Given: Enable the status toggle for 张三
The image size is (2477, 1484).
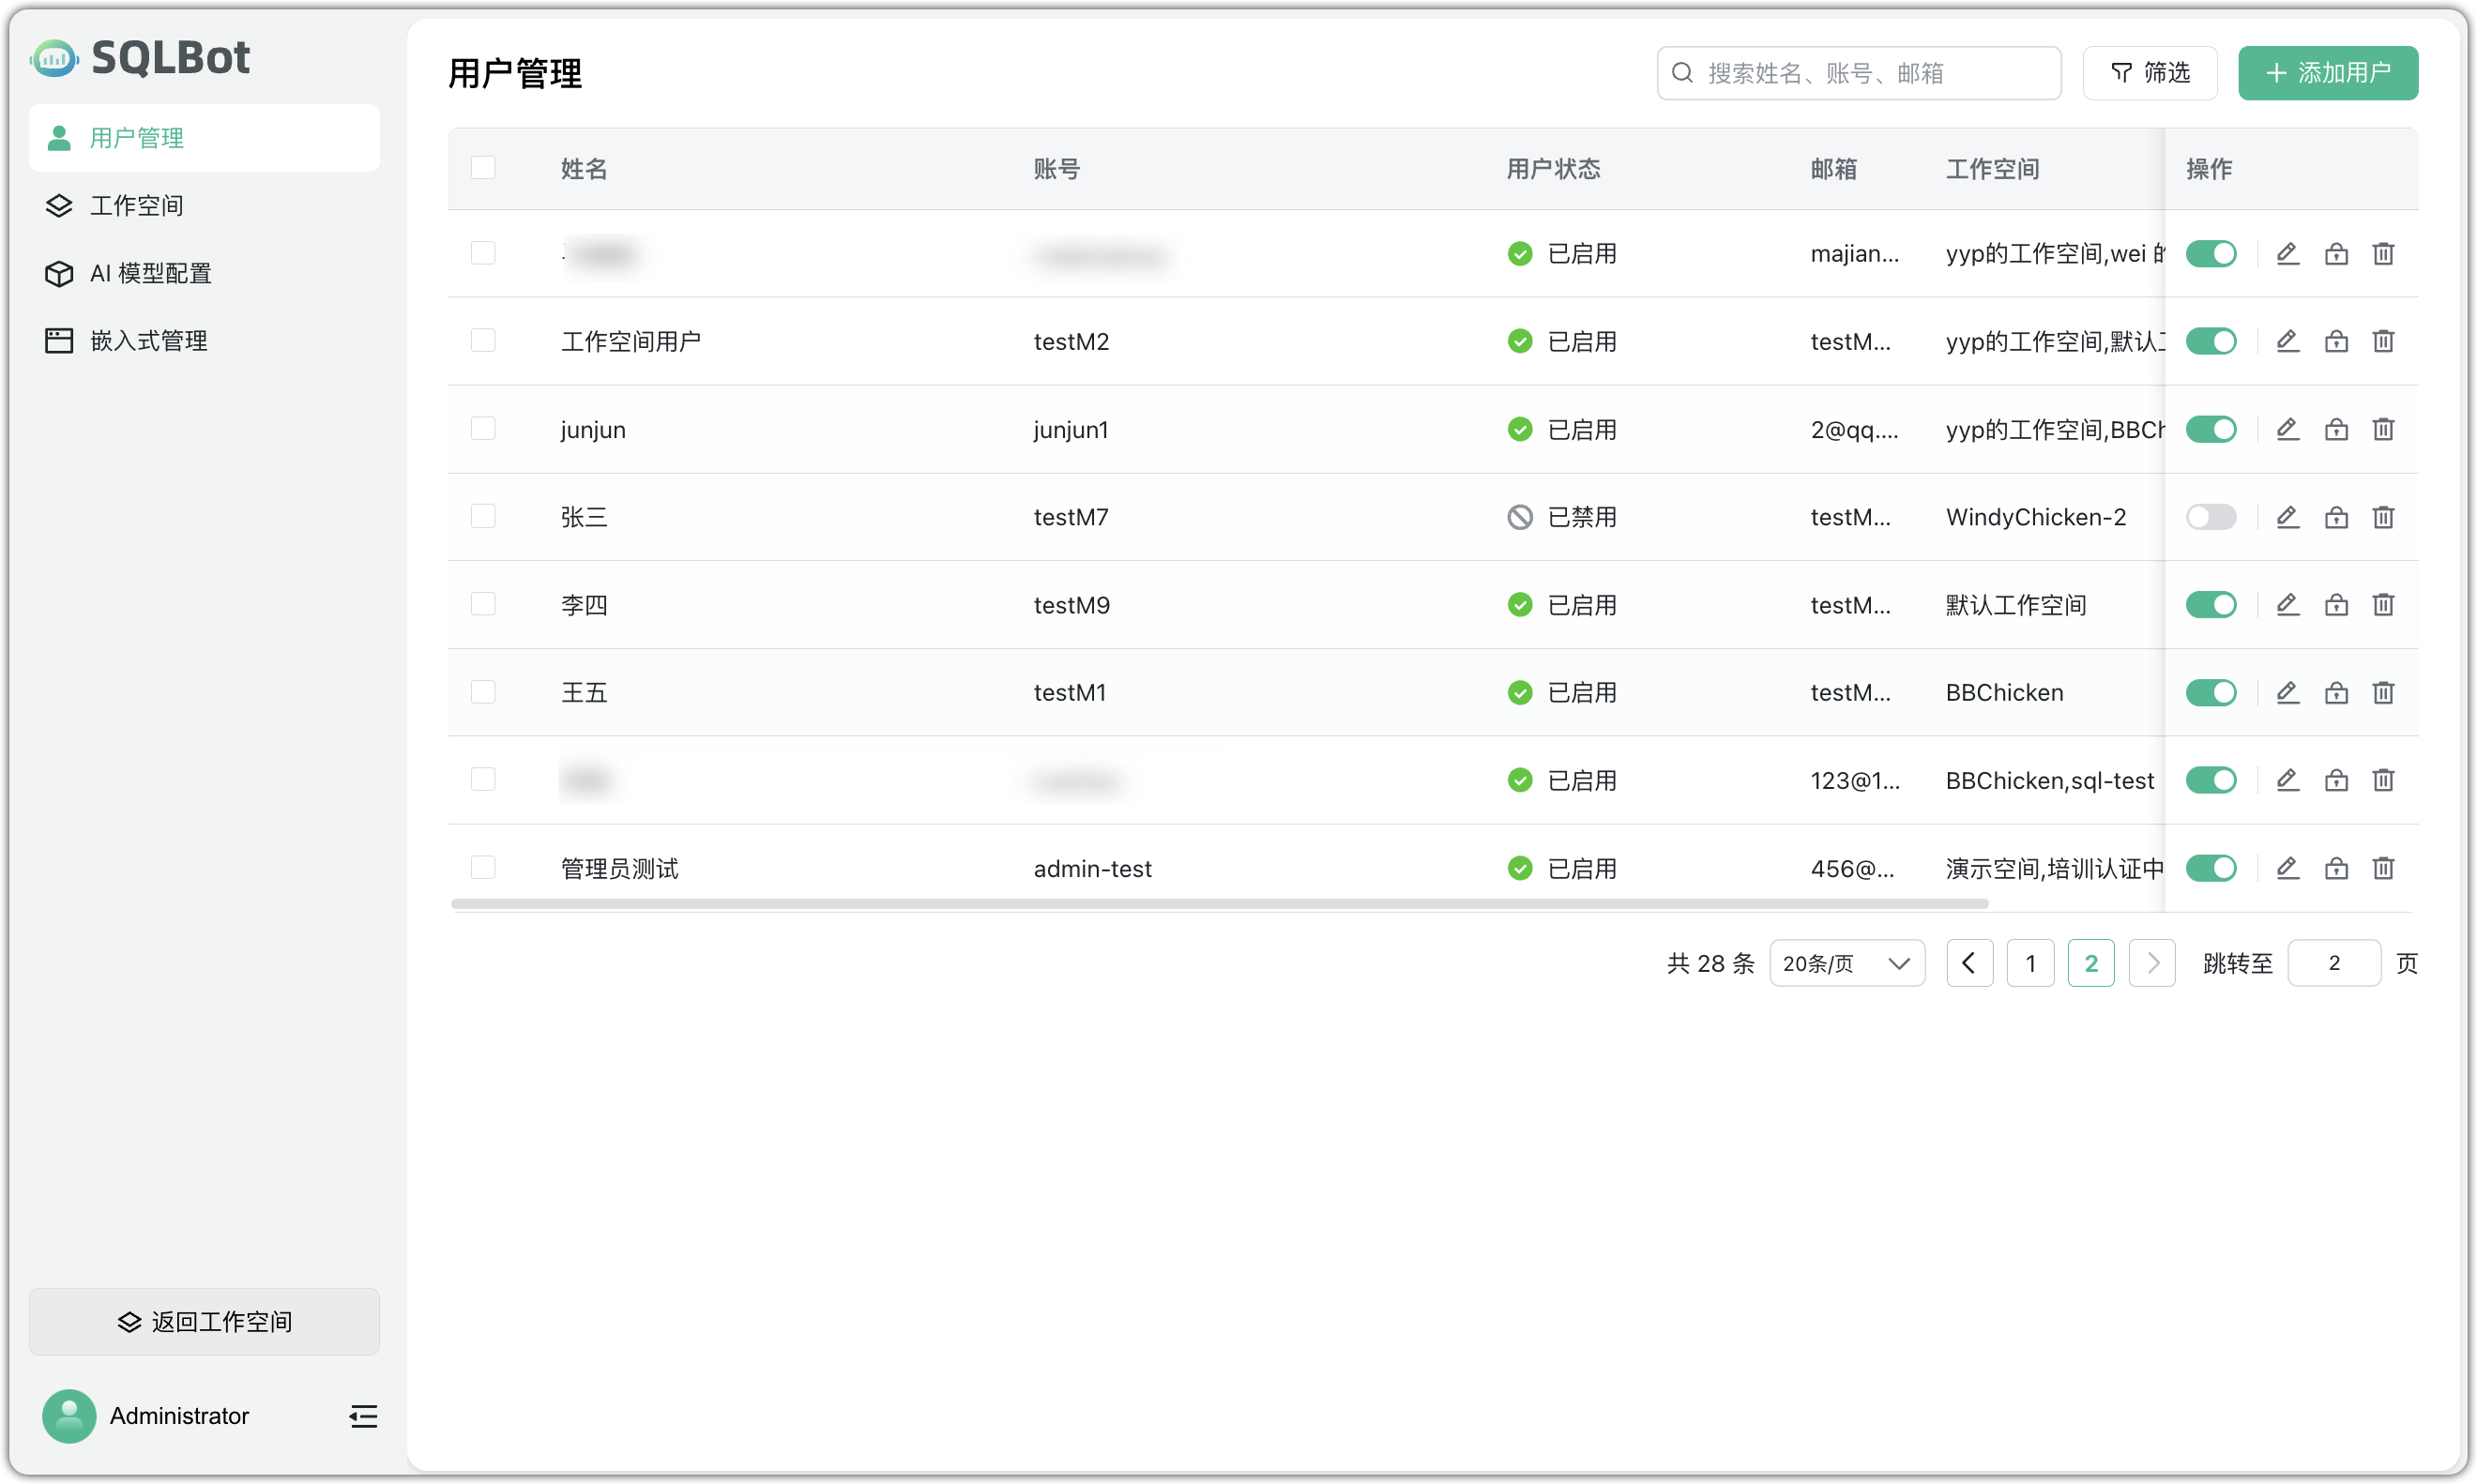Looking at the screenshot, I should 2211,517.
